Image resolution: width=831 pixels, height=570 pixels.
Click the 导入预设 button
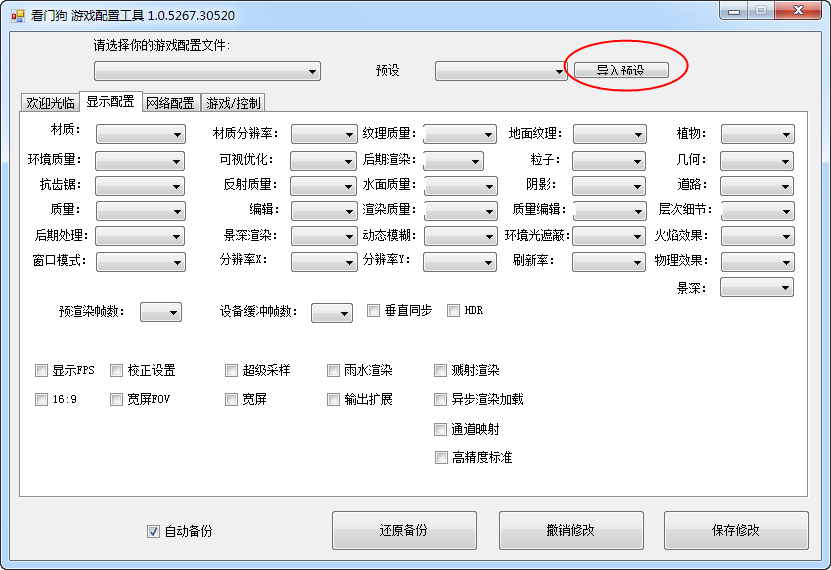[621, 70]
